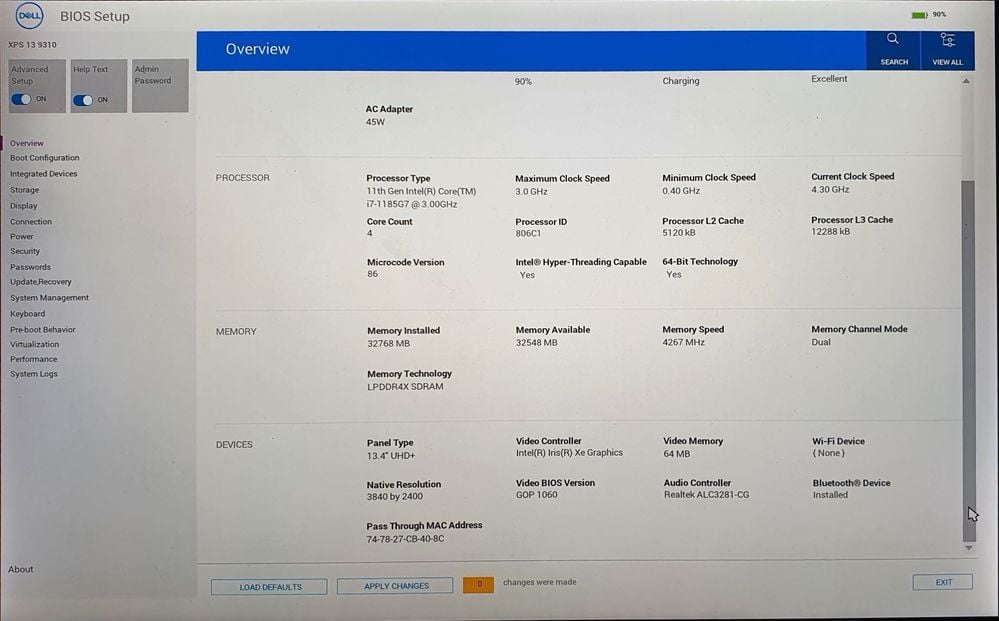Click the Panel Type 13.4" UHD+ value
Viewport: 999px width, 621px height.
(x=390, y=456)
